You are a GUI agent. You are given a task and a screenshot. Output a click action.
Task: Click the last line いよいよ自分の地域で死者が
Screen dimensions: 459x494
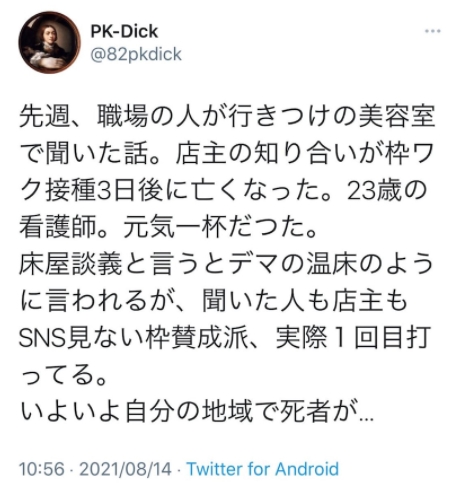tap(197, 411)
